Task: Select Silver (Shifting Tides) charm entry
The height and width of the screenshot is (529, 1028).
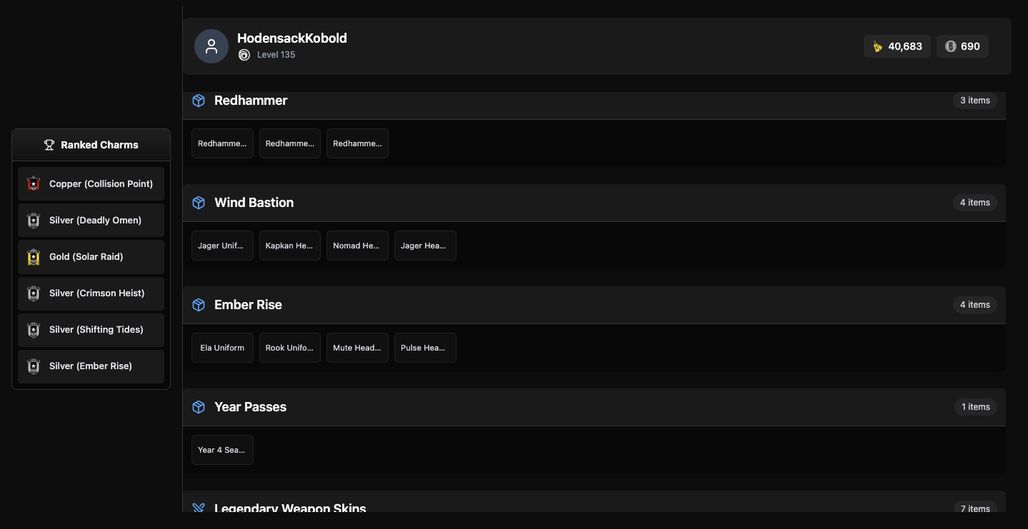Action: 91,330
